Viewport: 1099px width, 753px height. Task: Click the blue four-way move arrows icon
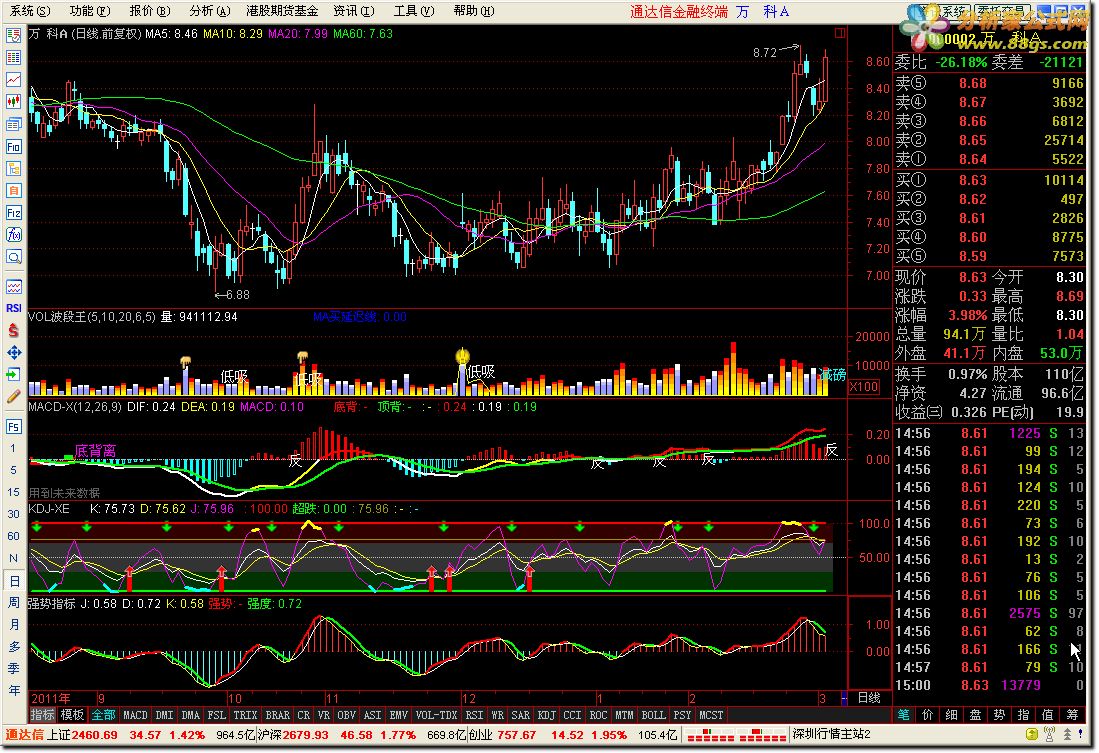coord(13,353)
